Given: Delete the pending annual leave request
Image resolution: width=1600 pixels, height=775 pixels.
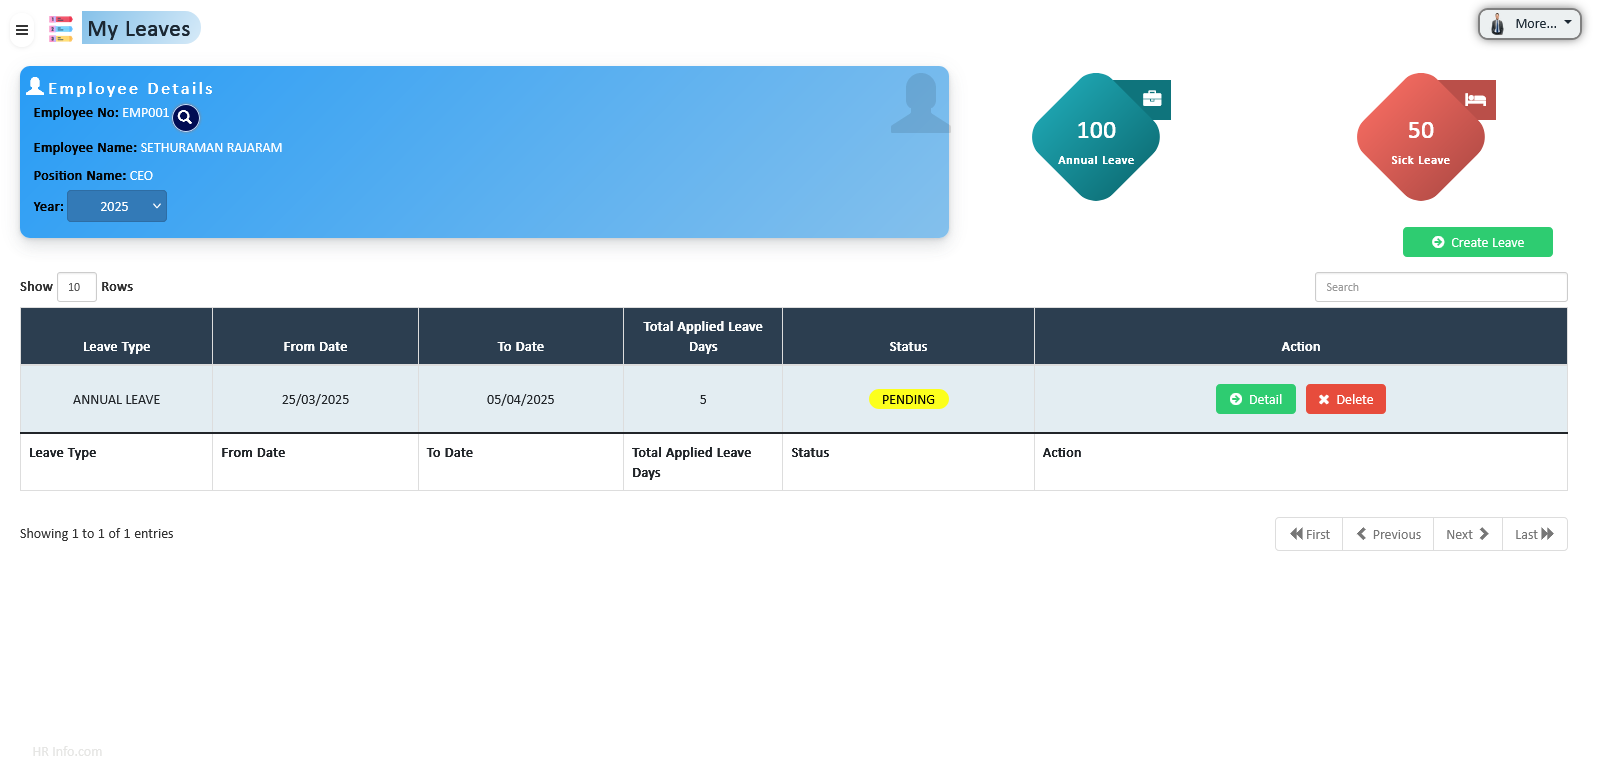Looking at the screenshot, I should pyautogui.click(x=1345, y=399).
